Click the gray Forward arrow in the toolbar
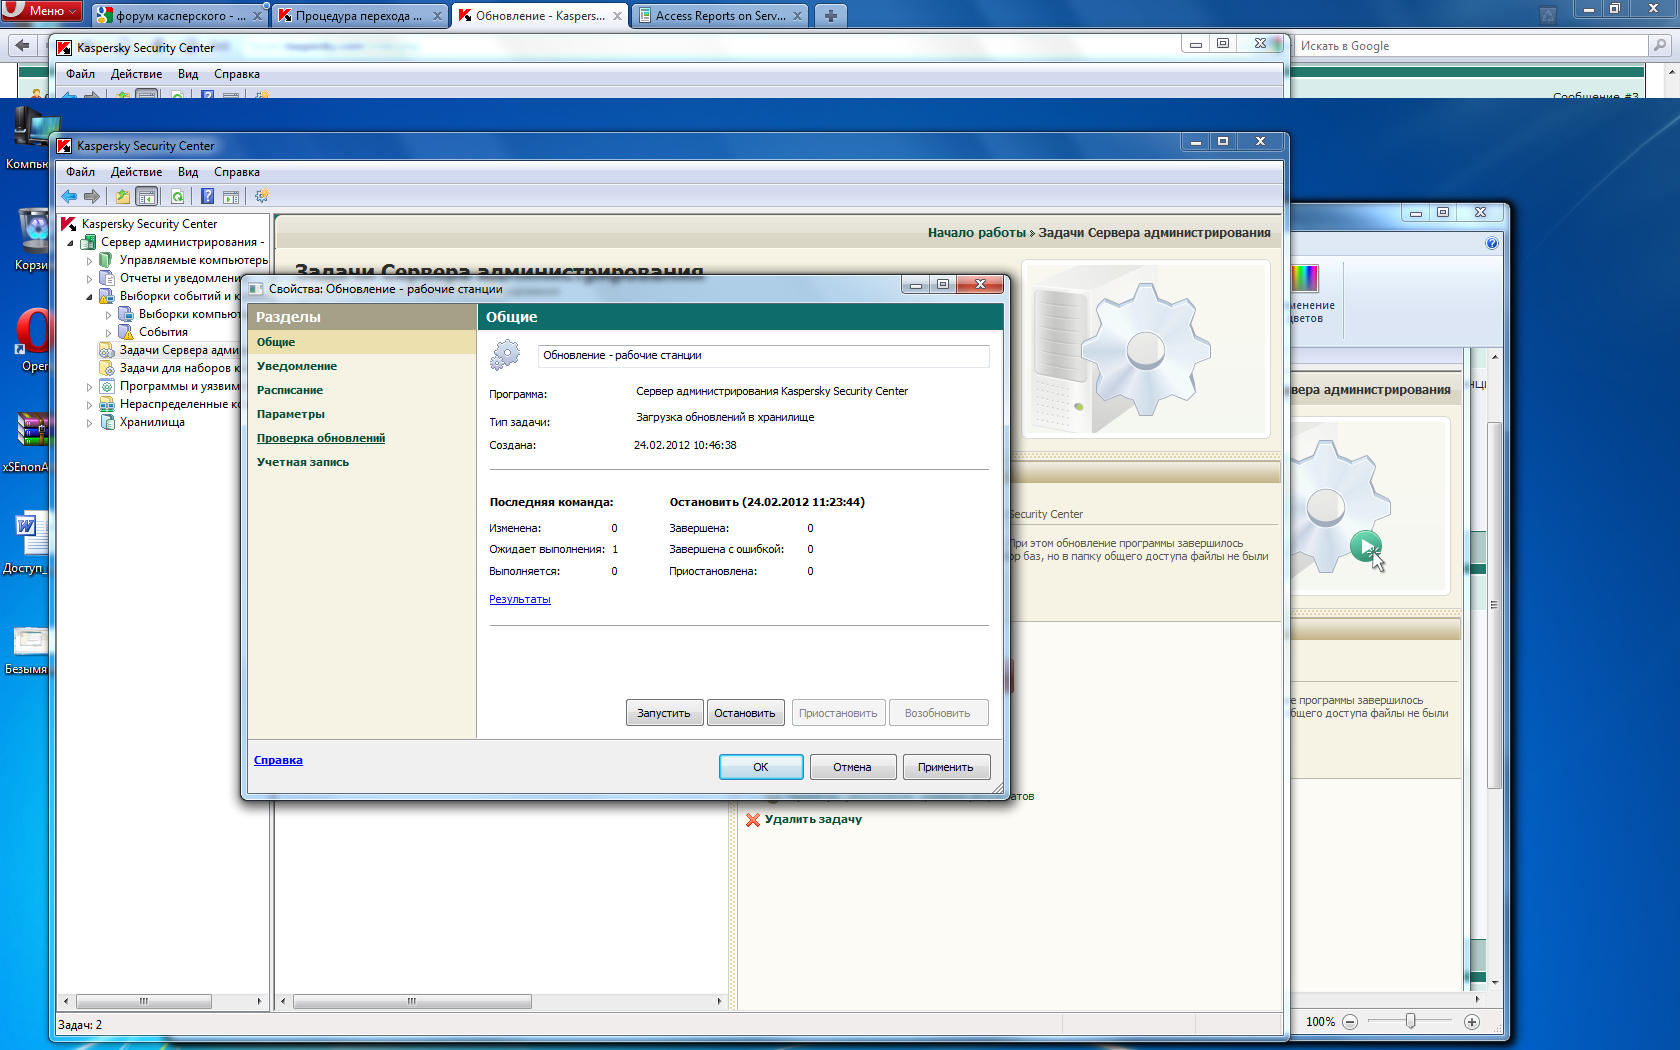The width and height of the screenshot is (1680, 1050). 92,196
